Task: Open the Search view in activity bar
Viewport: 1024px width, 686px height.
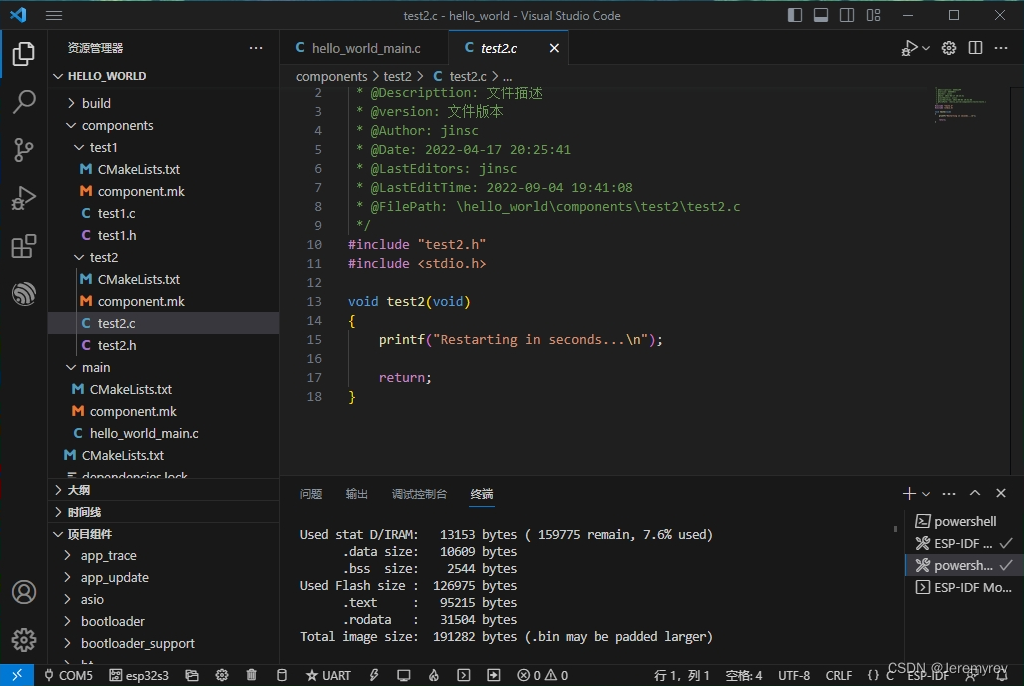Action: click(24, 101)
